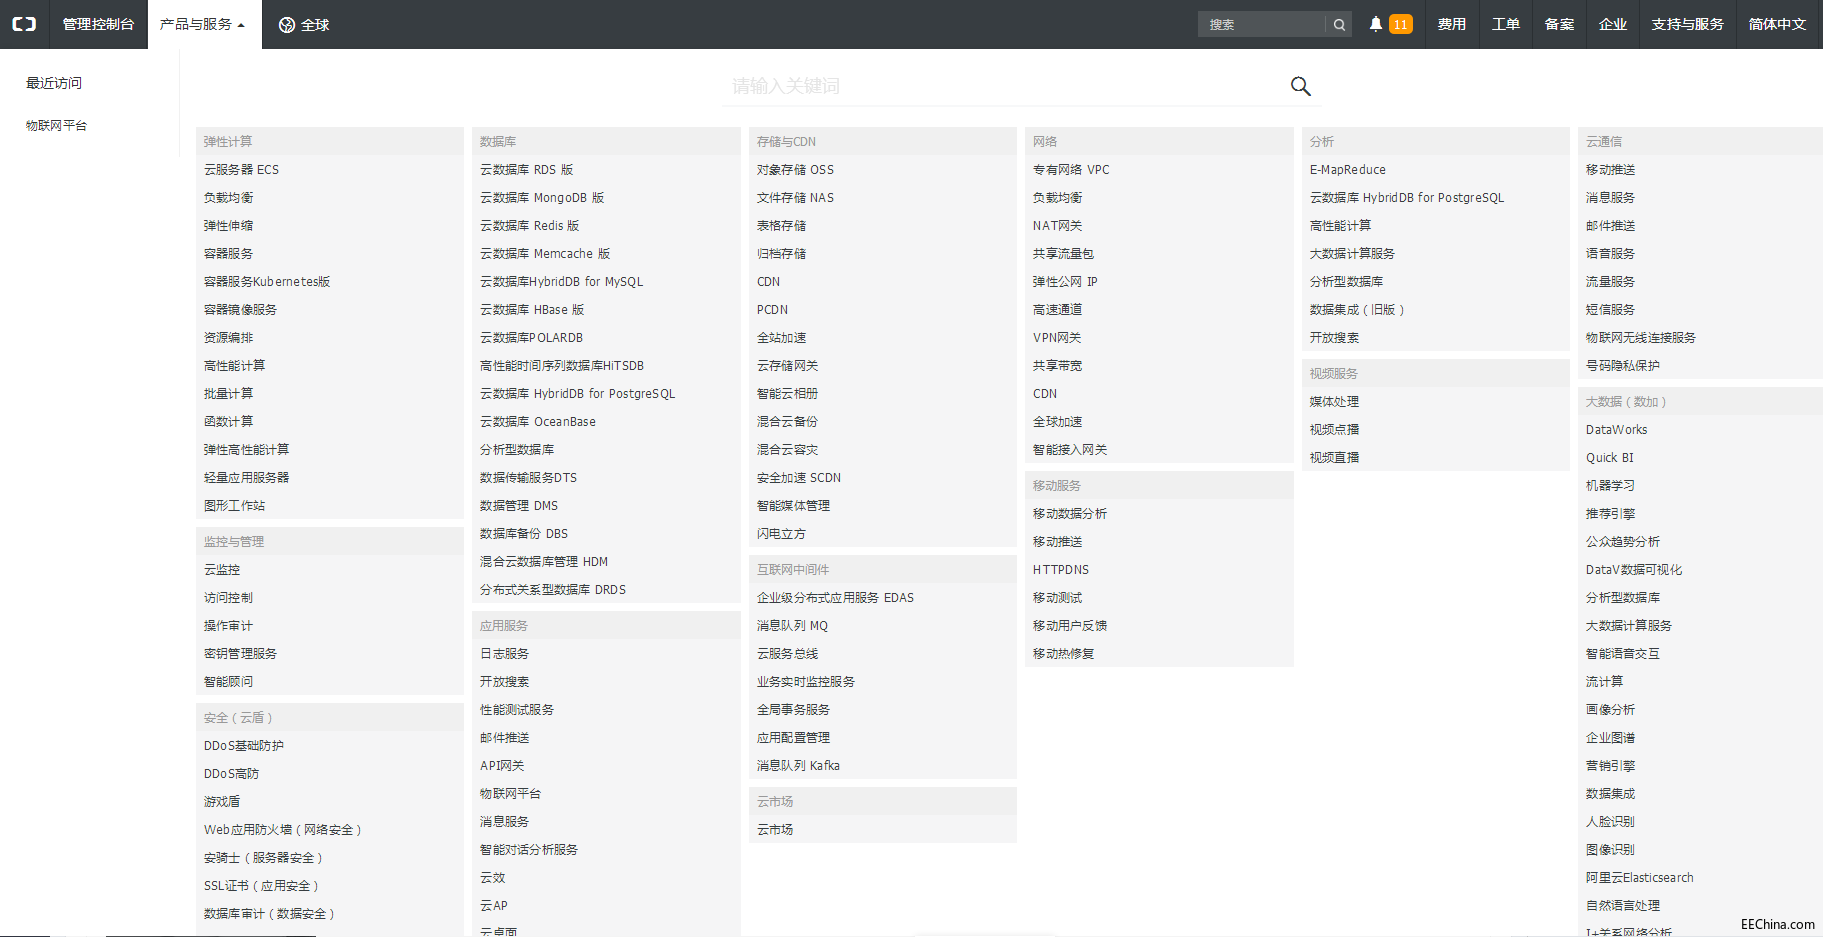Click the 请输入关键词 search field
The height and width of the screenshot is (937, 1823).
point(1005,86)
